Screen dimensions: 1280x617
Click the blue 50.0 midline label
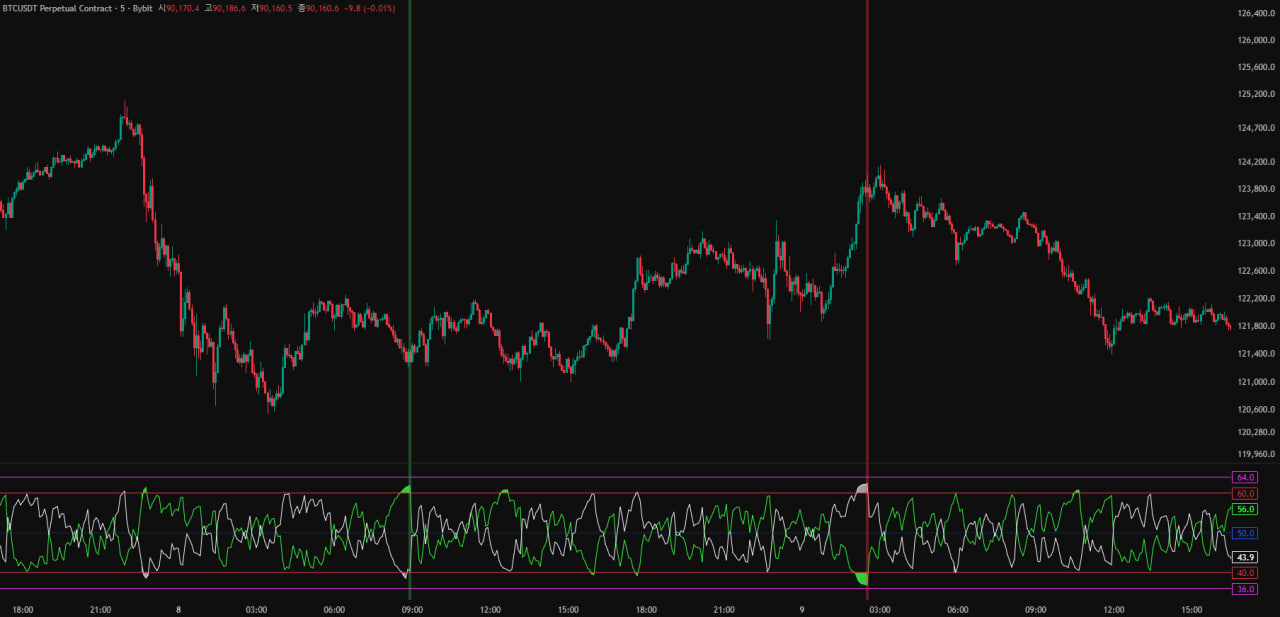[1245, 533]
